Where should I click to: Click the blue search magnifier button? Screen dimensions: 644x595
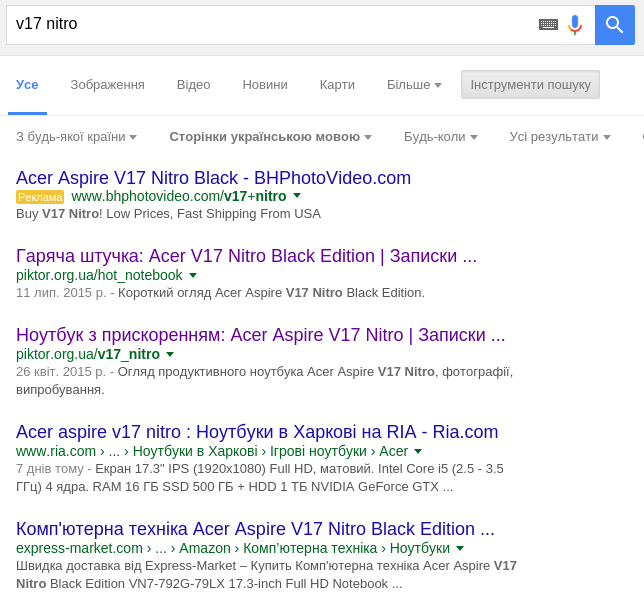tap(614, 25)
